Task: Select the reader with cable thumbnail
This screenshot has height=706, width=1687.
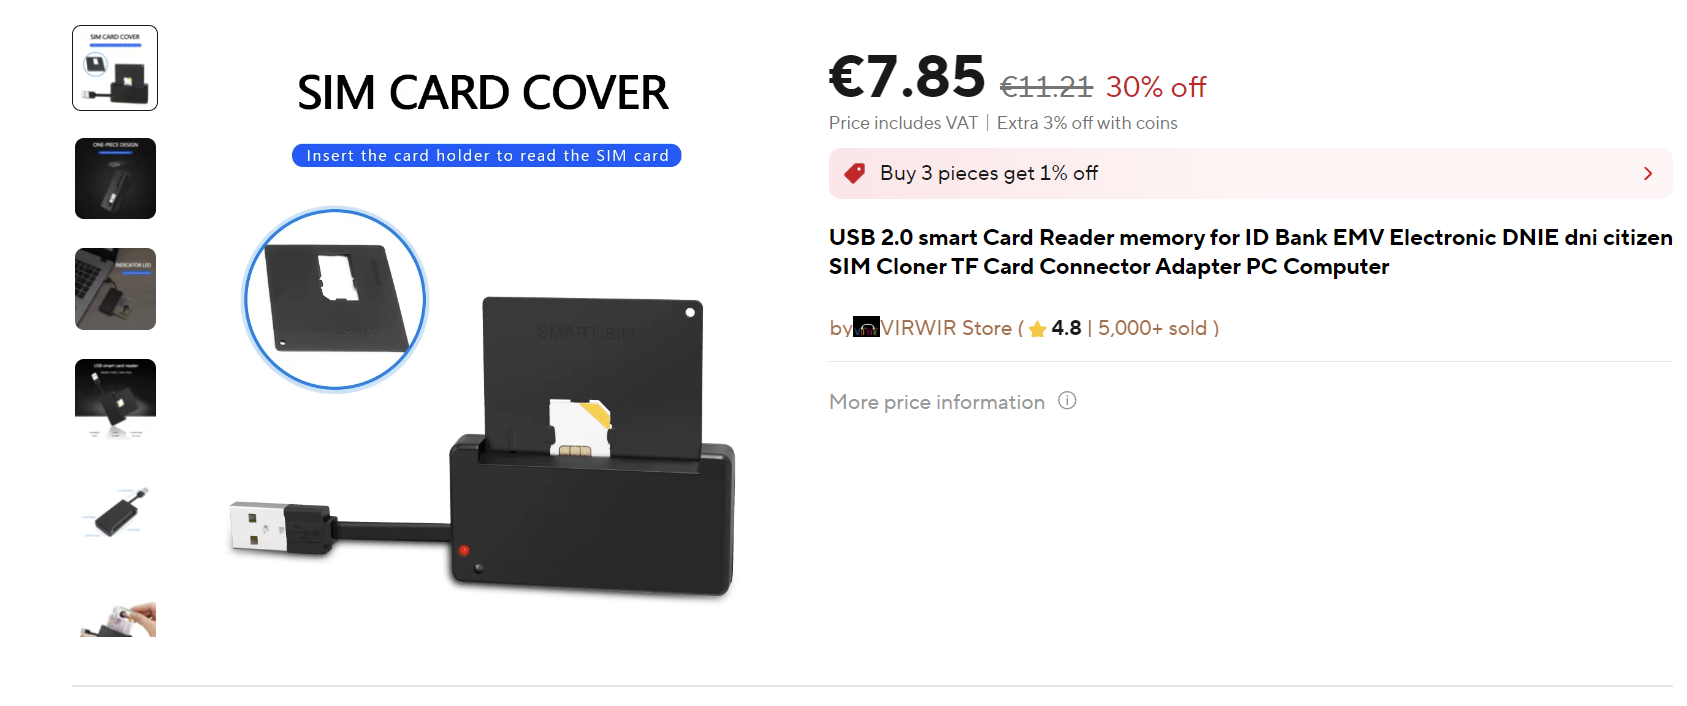Action: click(x=115, y=510)
